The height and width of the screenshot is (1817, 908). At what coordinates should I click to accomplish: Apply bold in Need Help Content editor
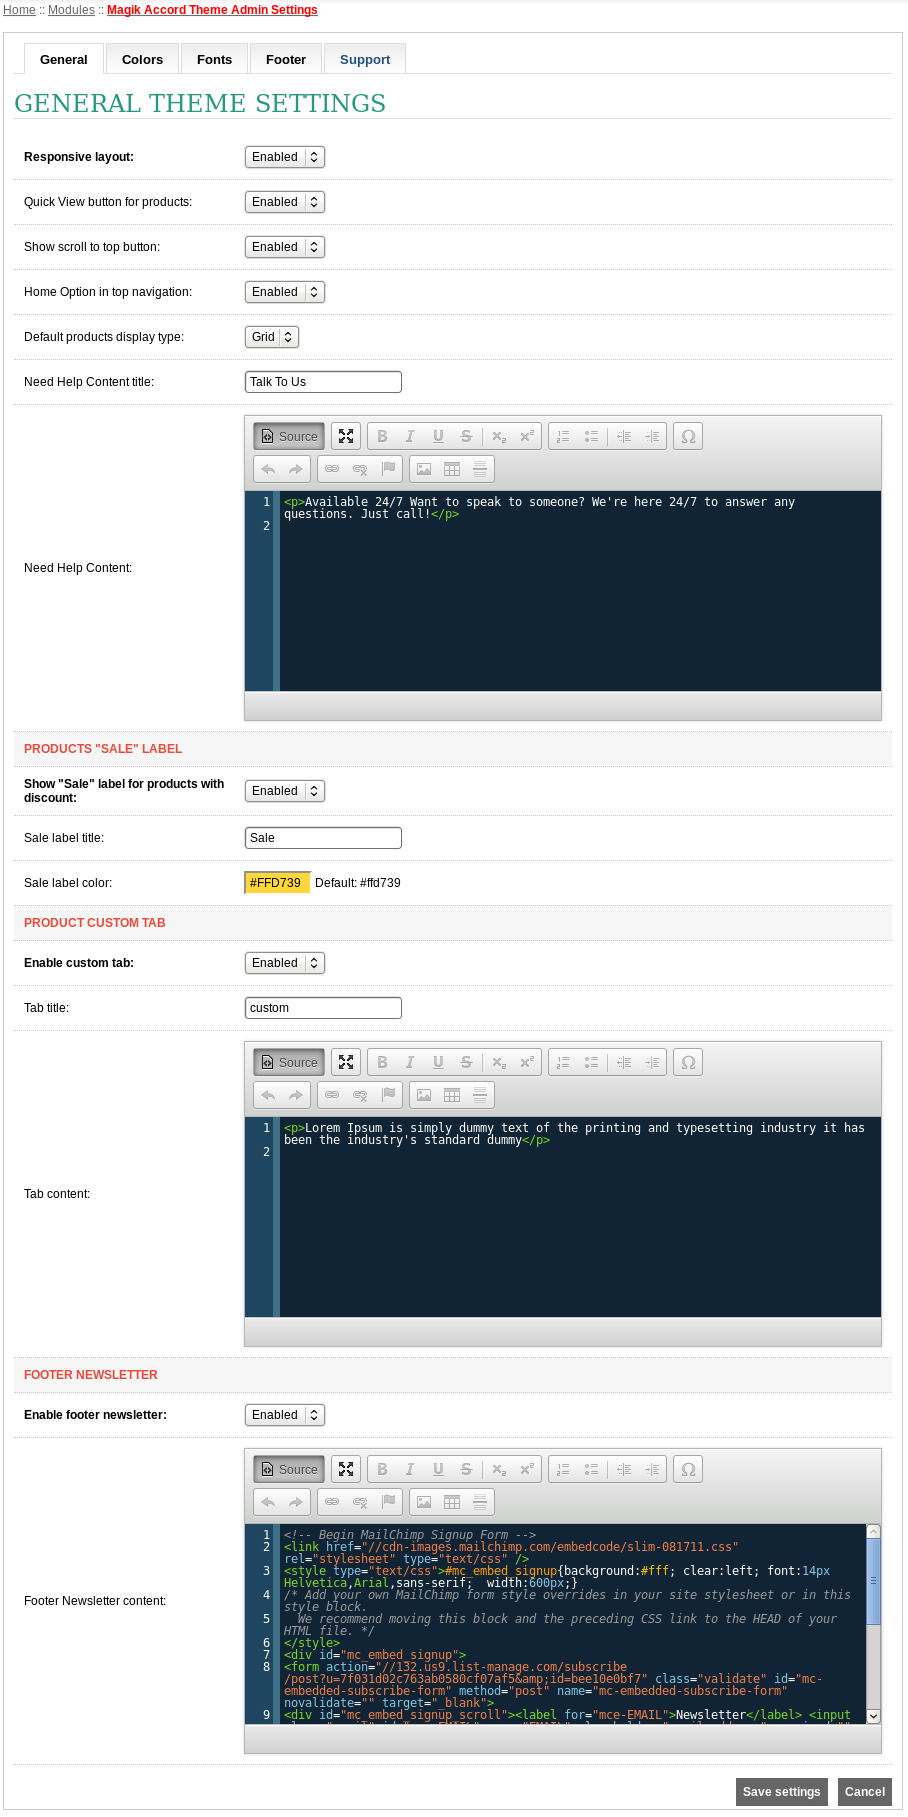coord(382,436)
